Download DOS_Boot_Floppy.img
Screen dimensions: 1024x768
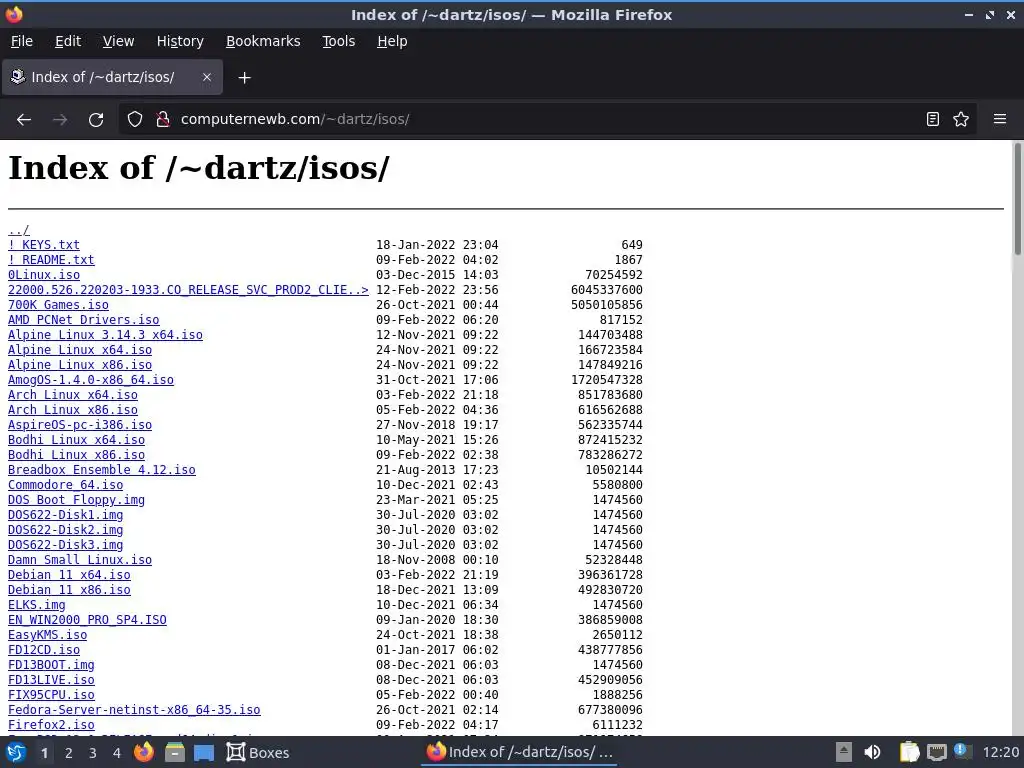76,500
